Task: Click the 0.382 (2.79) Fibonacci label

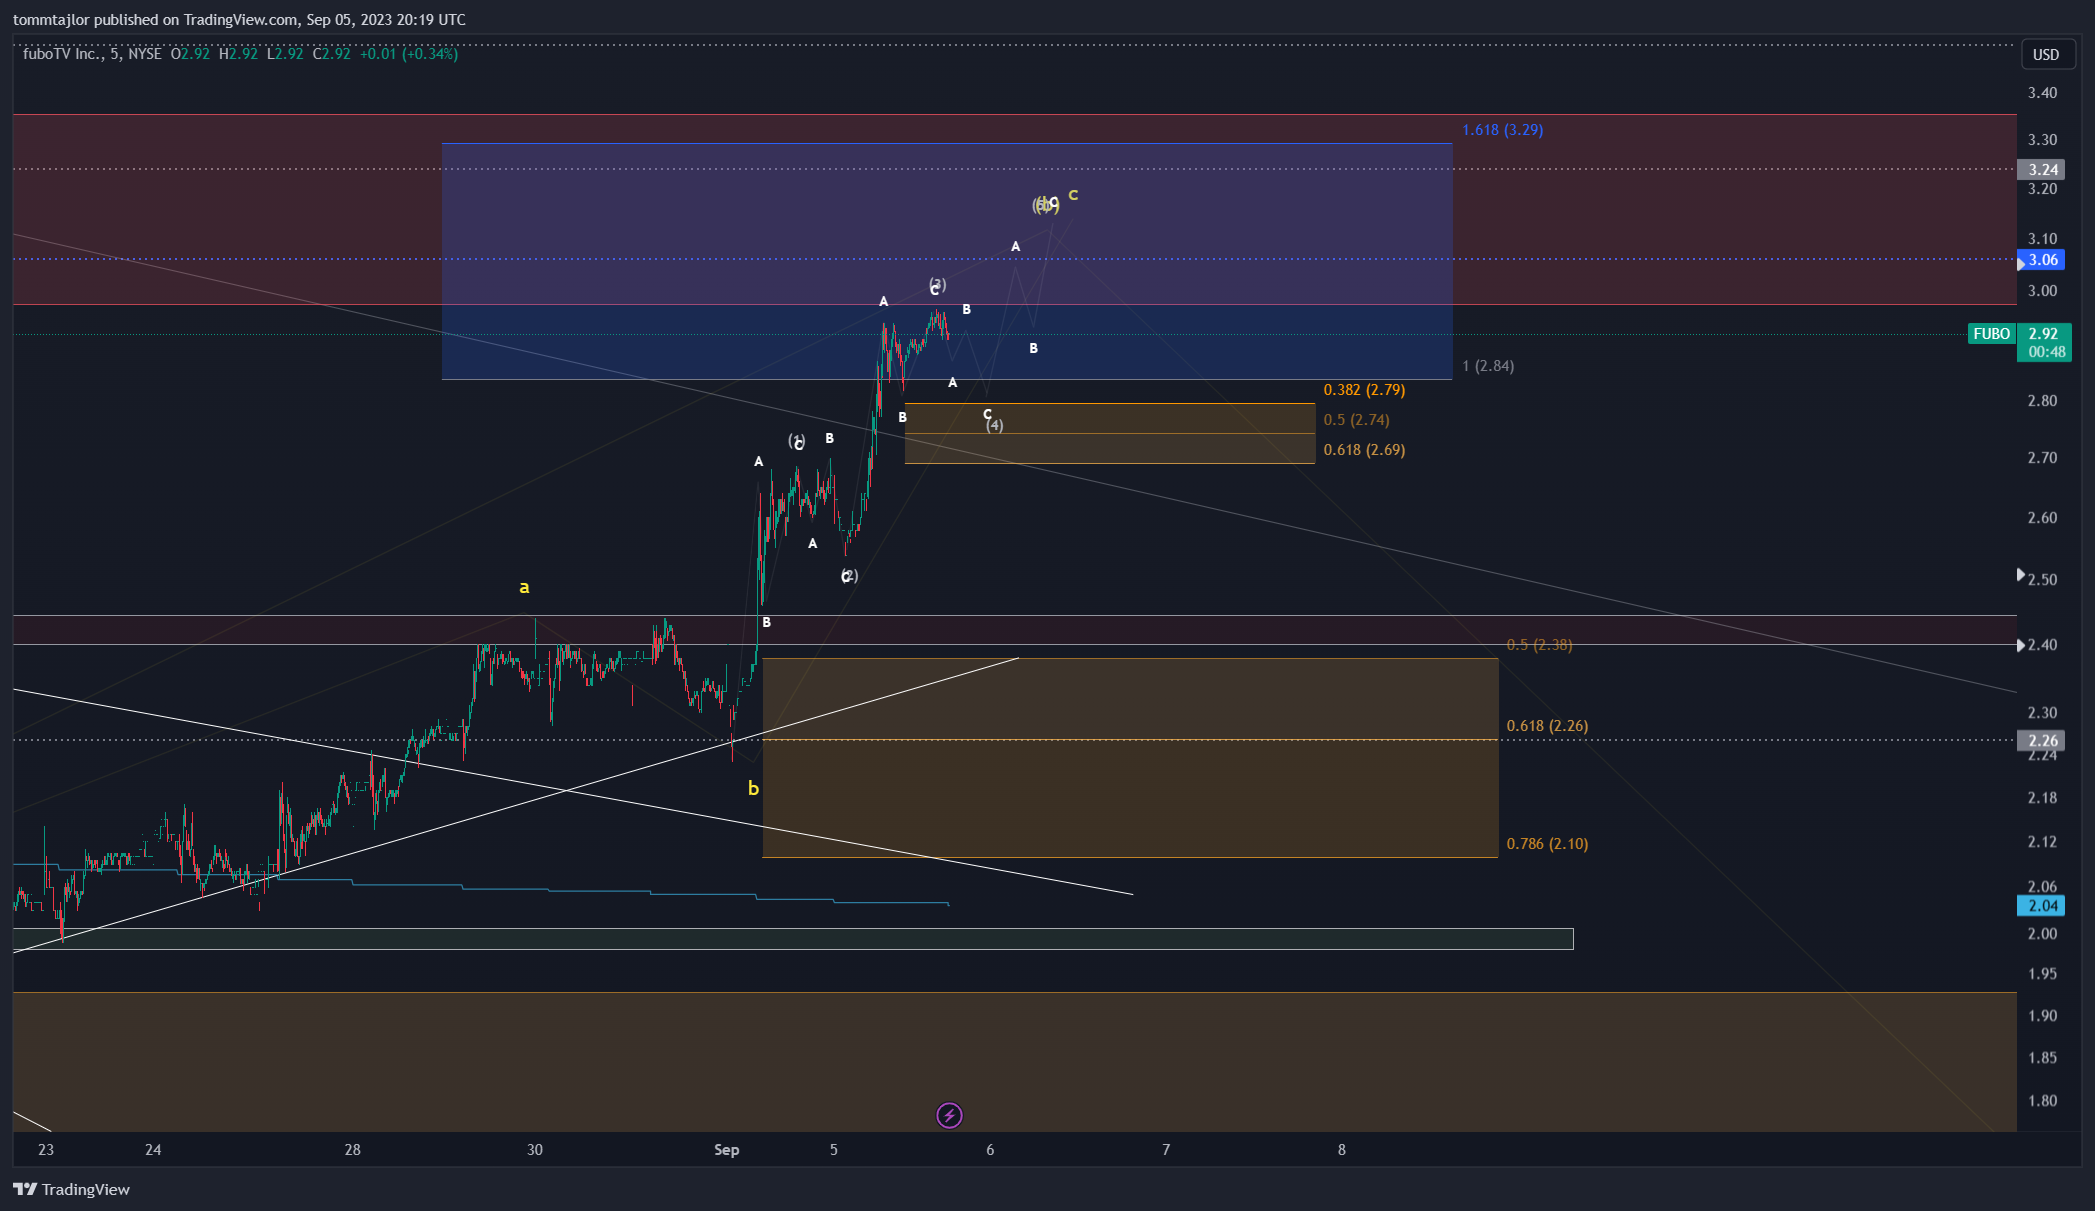Action: click(1364, 390)
